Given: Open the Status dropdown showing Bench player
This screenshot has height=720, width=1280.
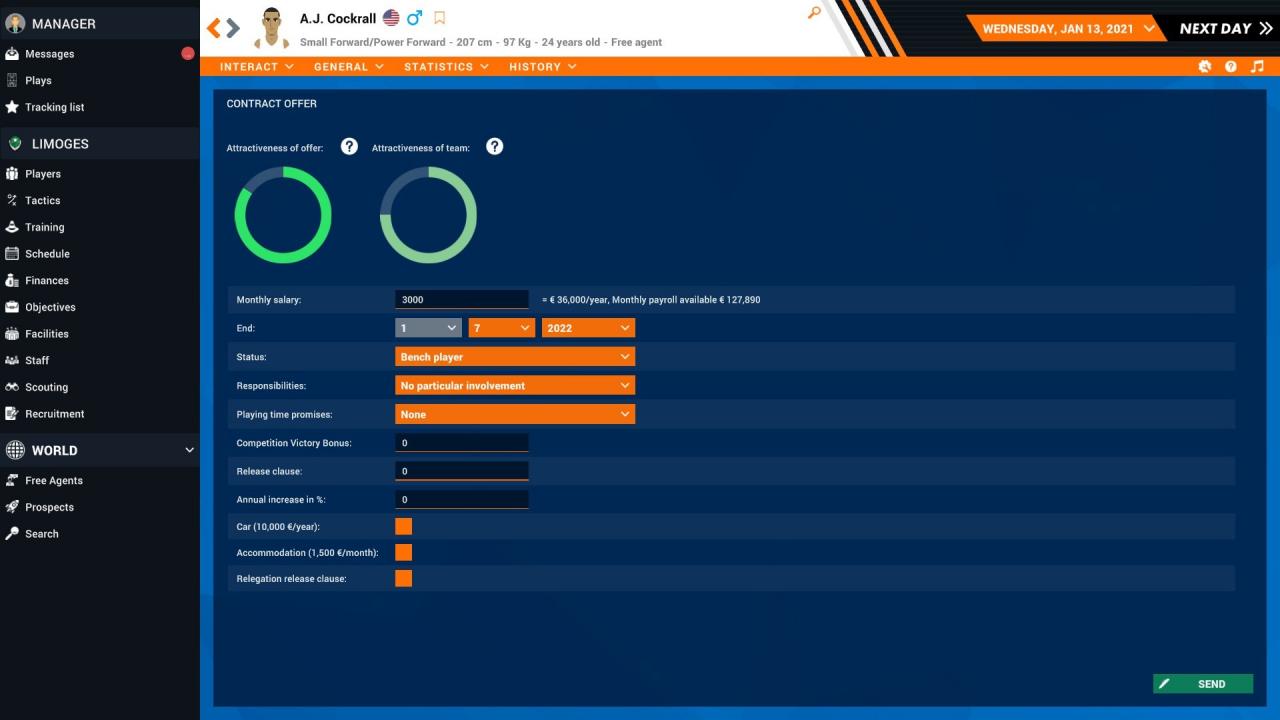Looking at the screenshot, I should [515, 357].
